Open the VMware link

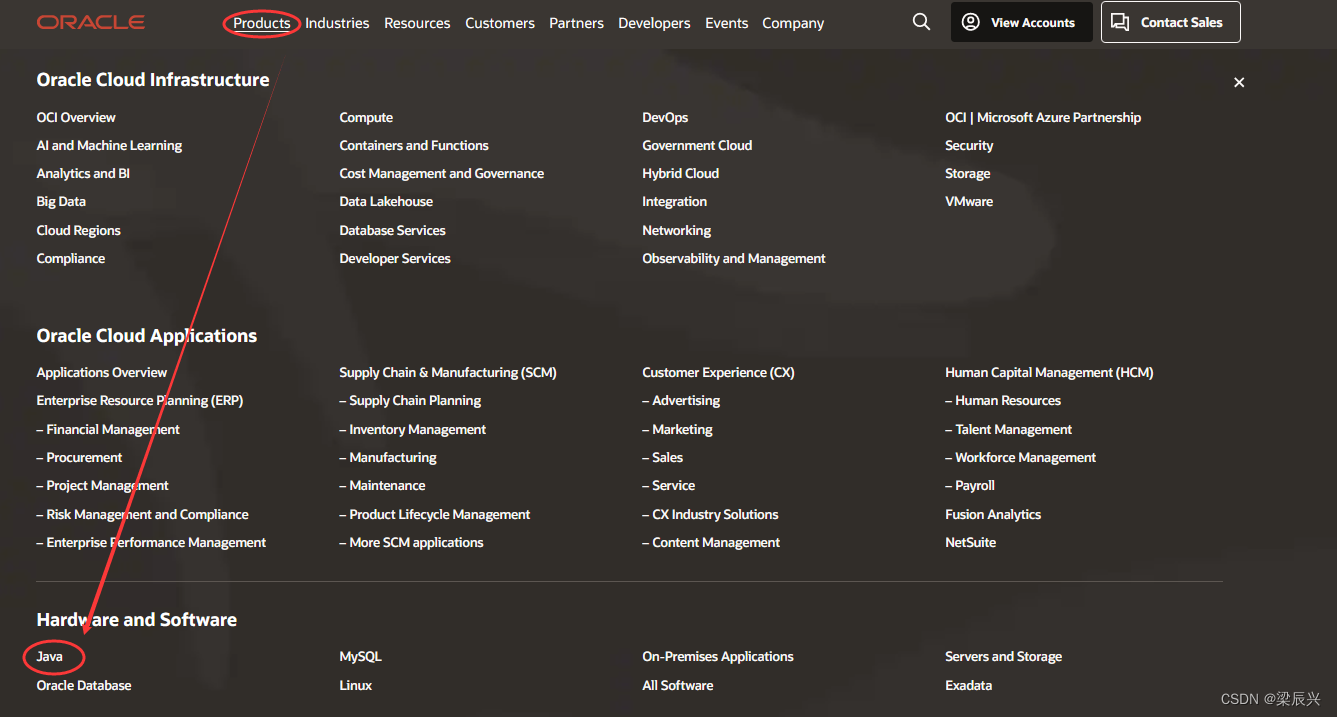coord(969,201)
